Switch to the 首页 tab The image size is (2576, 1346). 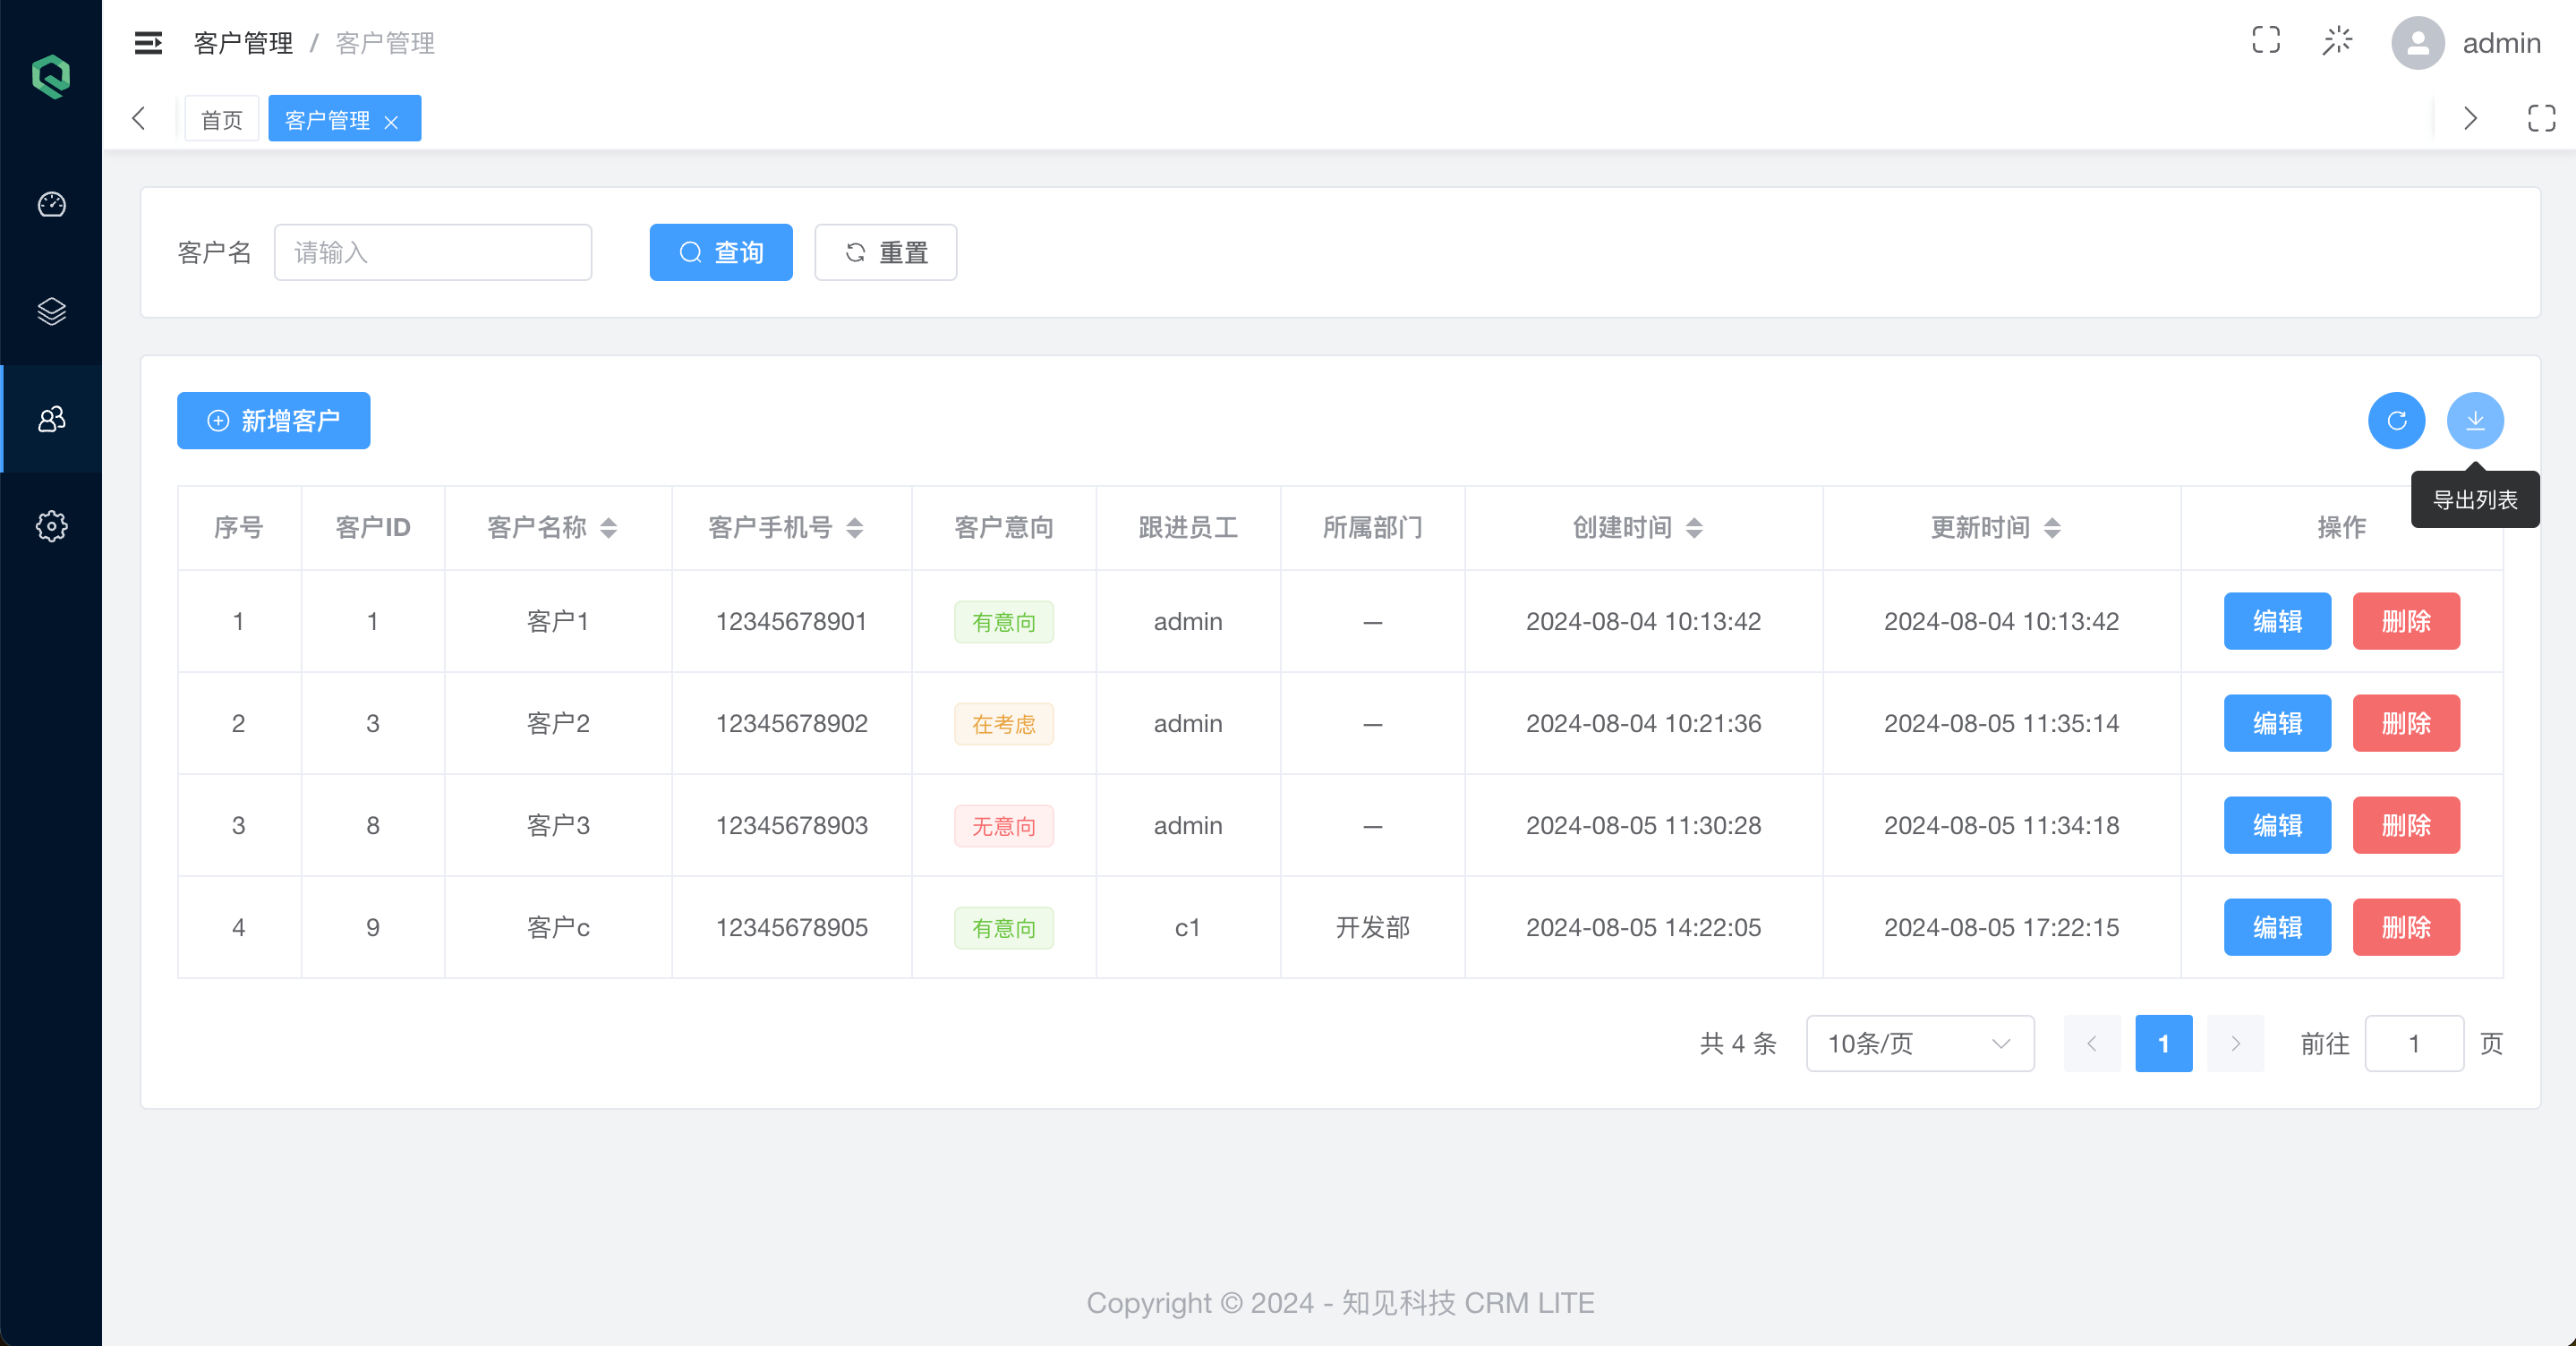click(x=221, y=119)
